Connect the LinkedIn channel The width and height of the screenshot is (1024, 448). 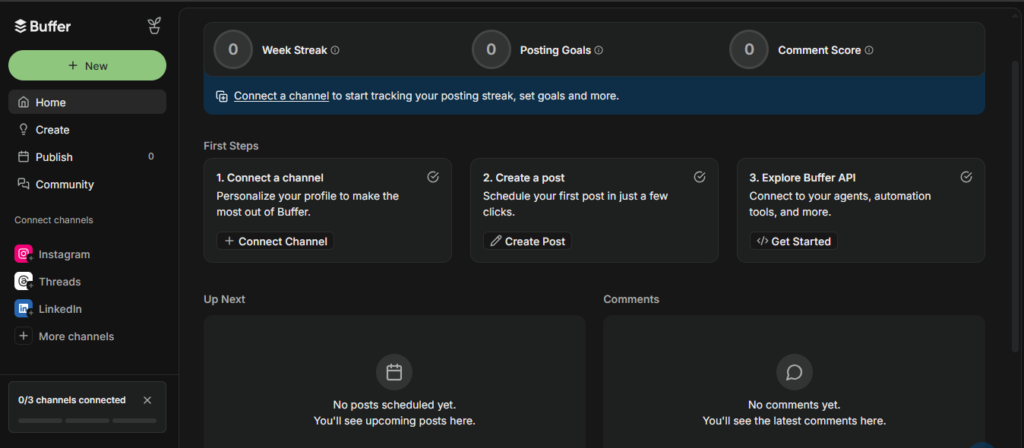[88, 309]
